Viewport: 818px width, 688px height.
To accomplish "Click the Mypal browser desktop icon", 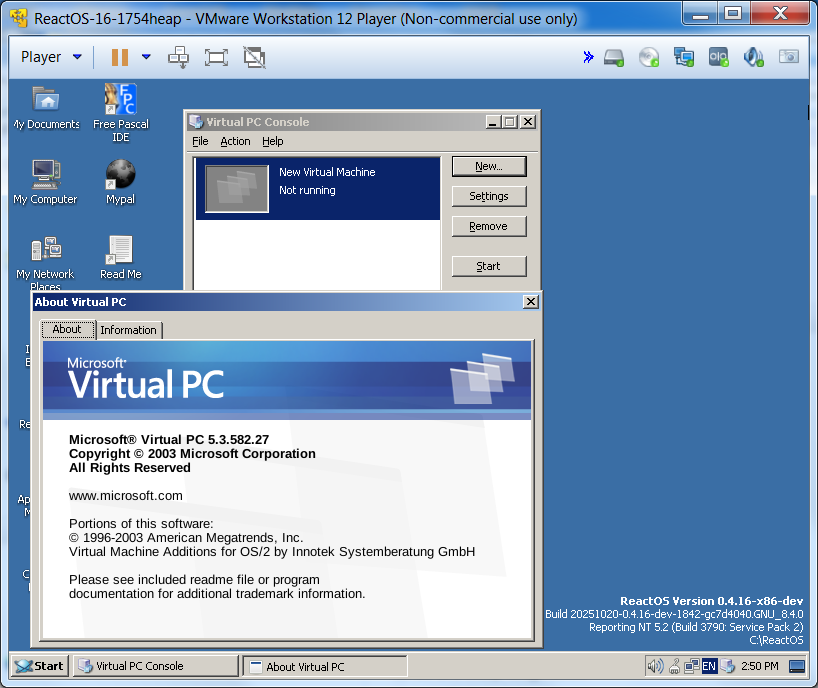I will click(x=120, y=176).
